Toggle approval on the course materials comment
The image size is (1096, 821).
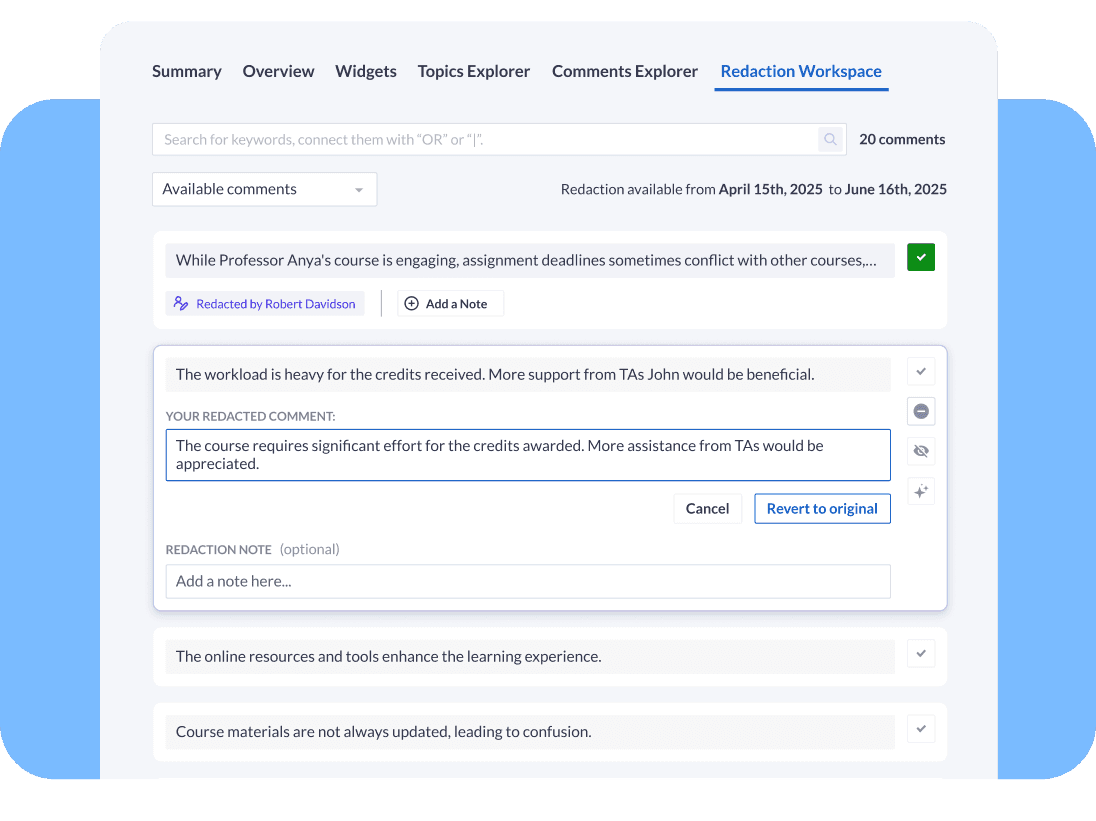921,728
